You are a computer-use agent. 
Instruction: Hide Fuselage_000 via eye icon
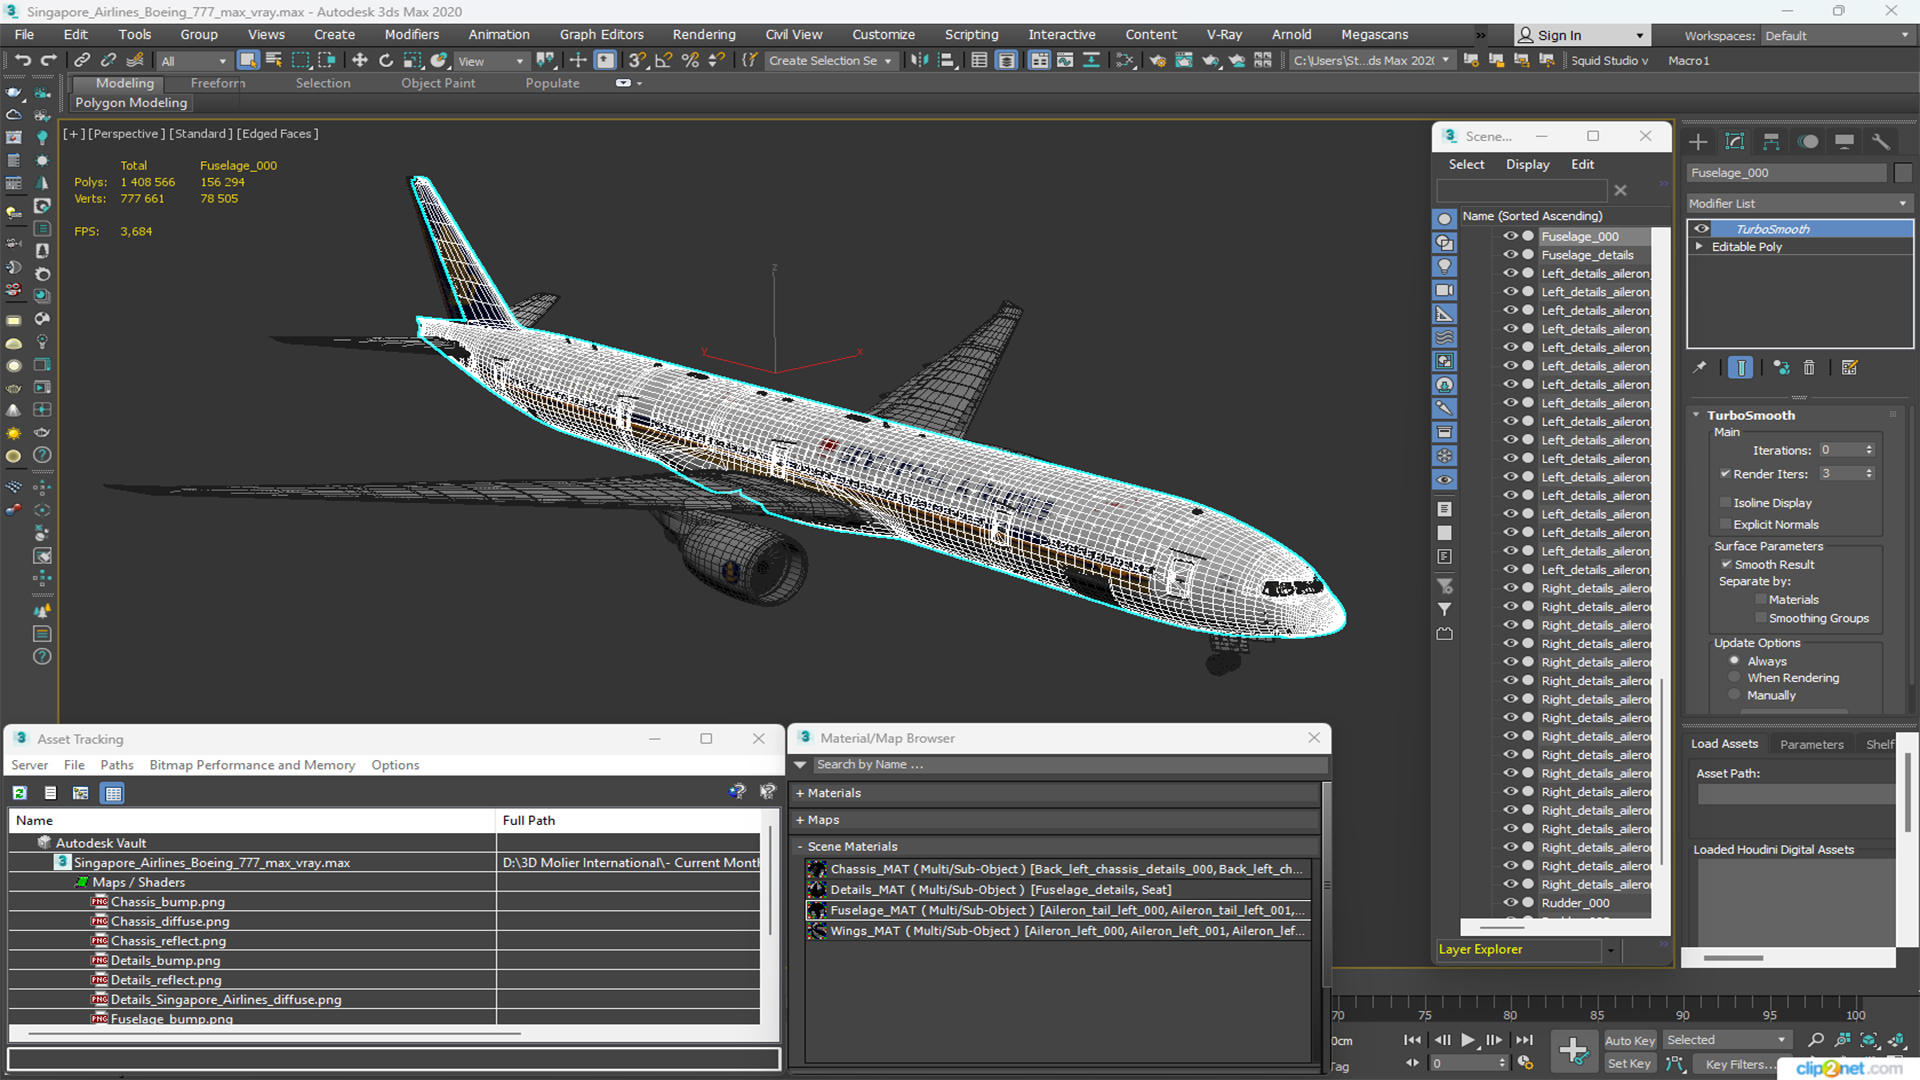click(1510, 237)
